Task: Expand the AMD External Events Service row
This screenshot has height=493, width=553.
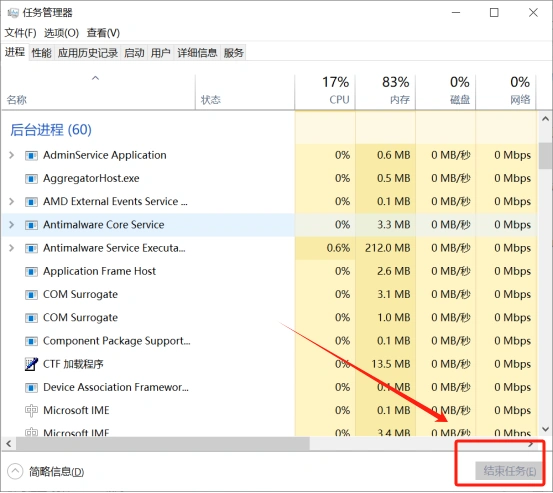Action: 11,202
